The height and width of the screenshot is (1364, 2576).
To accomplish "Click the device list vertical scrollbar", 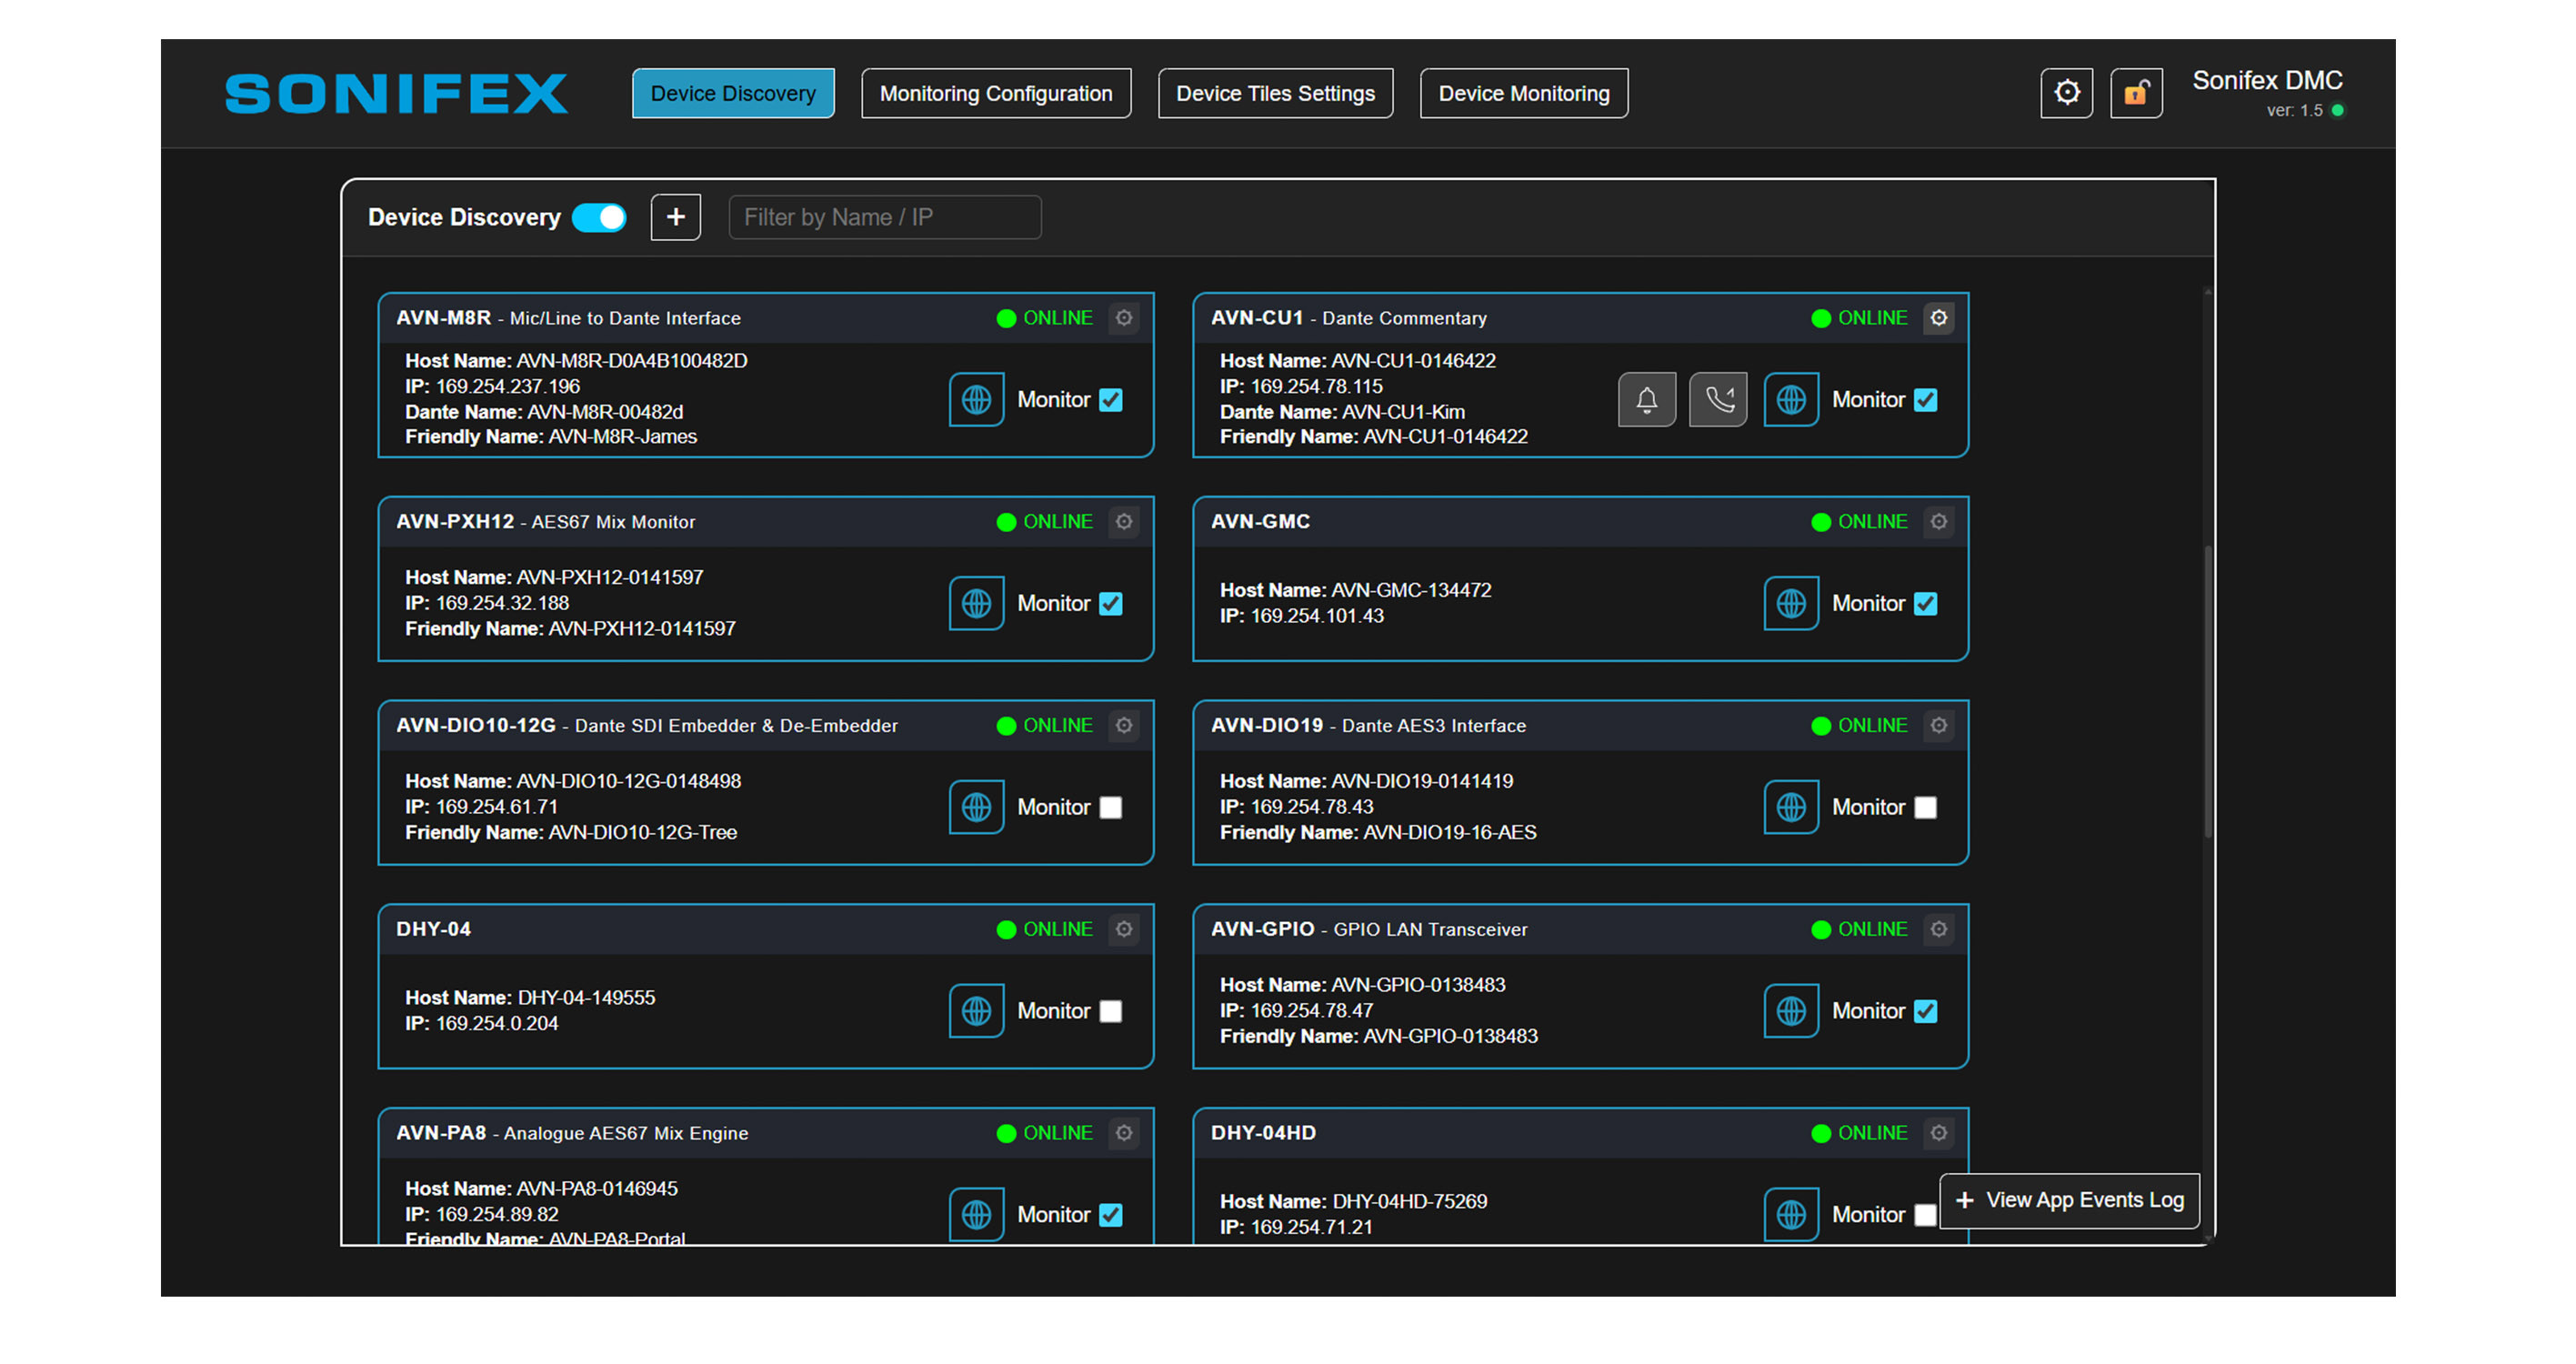I will point(2208,690).
